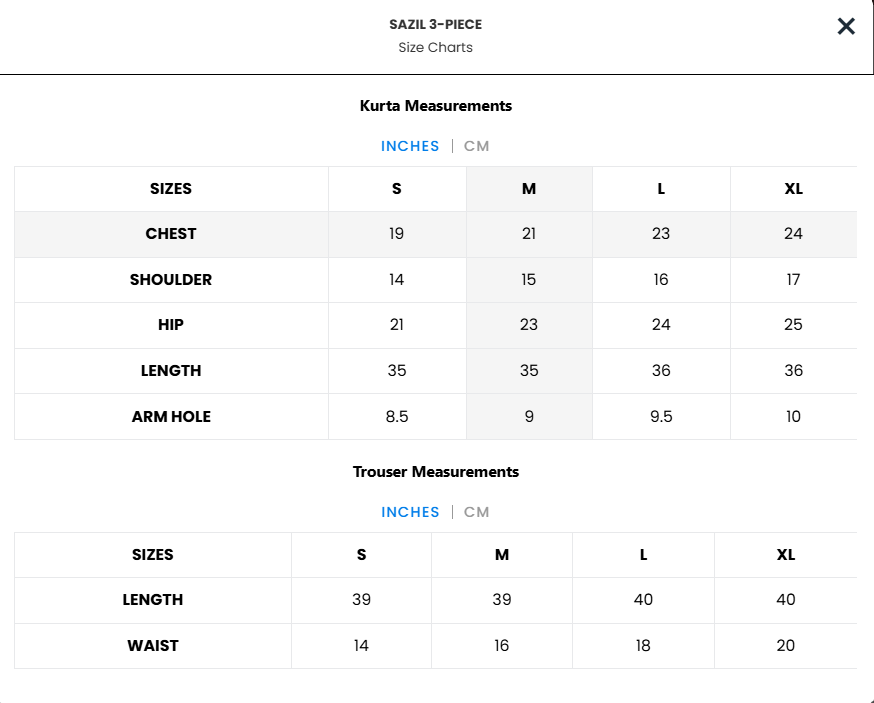Select INCHES for Trouser measurements
The height and width of the screenshot is (703, 874).
[410, 512]
